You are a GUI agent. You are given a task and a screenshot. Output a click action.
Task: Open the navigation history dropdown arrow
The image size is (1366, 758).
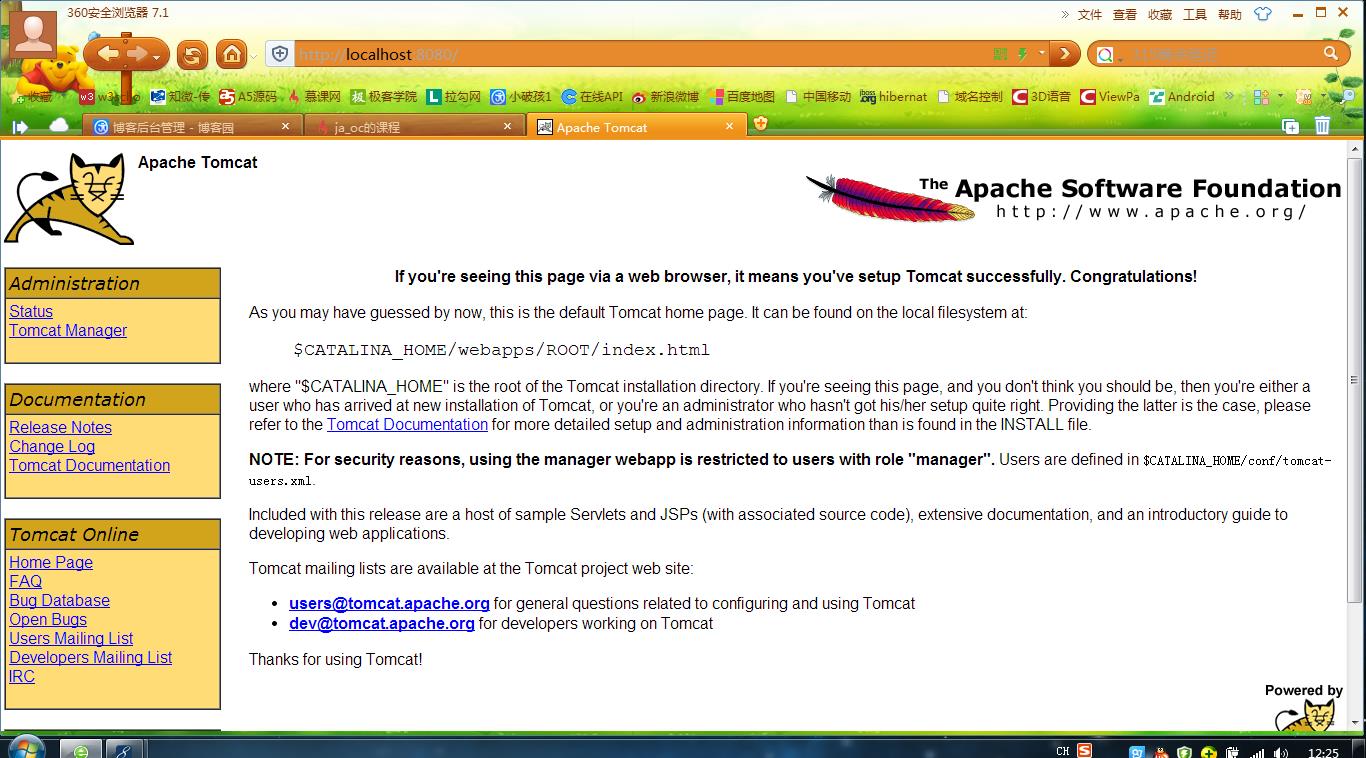click(156, 57)
